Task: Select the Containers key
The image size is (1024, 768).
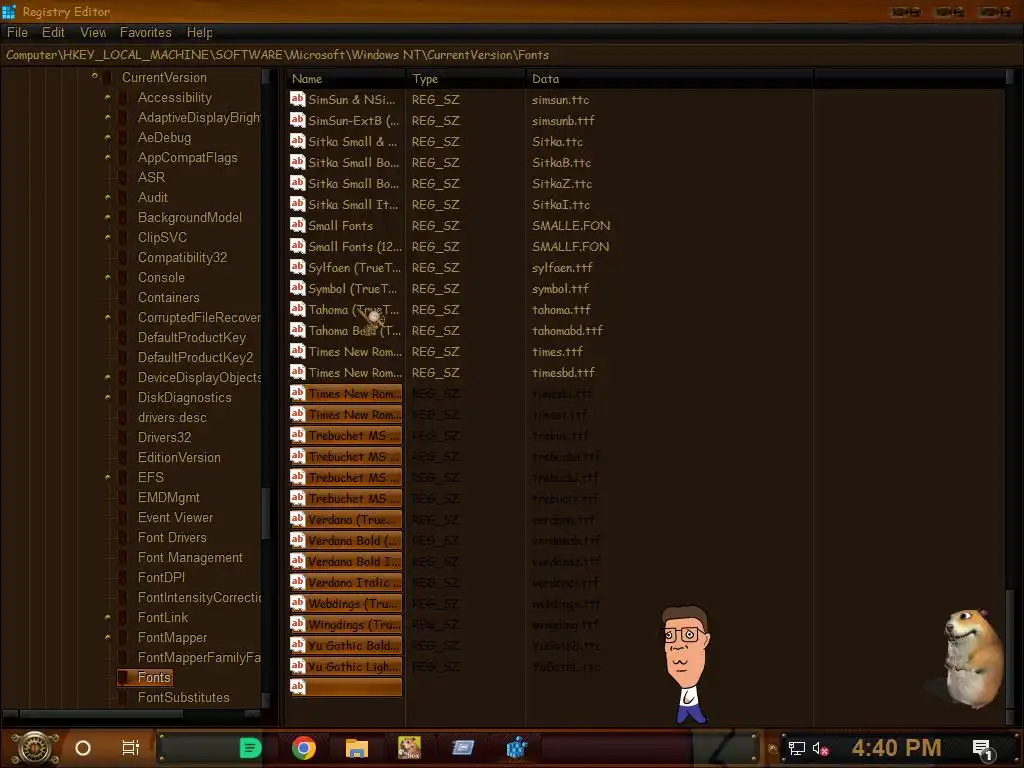Action: coord(168,298)
